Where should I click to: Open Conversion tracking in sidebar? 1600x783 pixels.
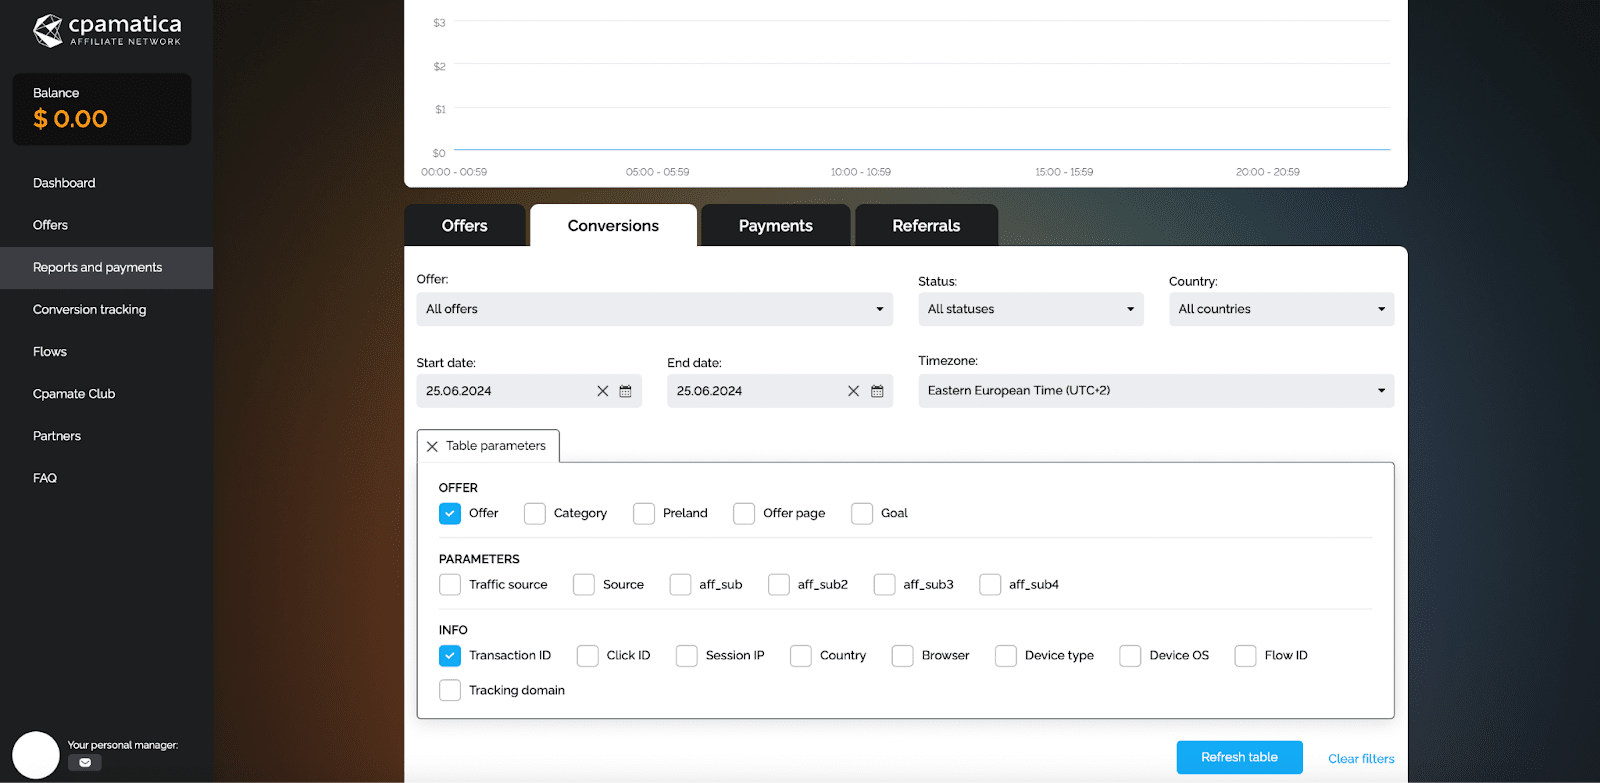[x=89, y=310]
